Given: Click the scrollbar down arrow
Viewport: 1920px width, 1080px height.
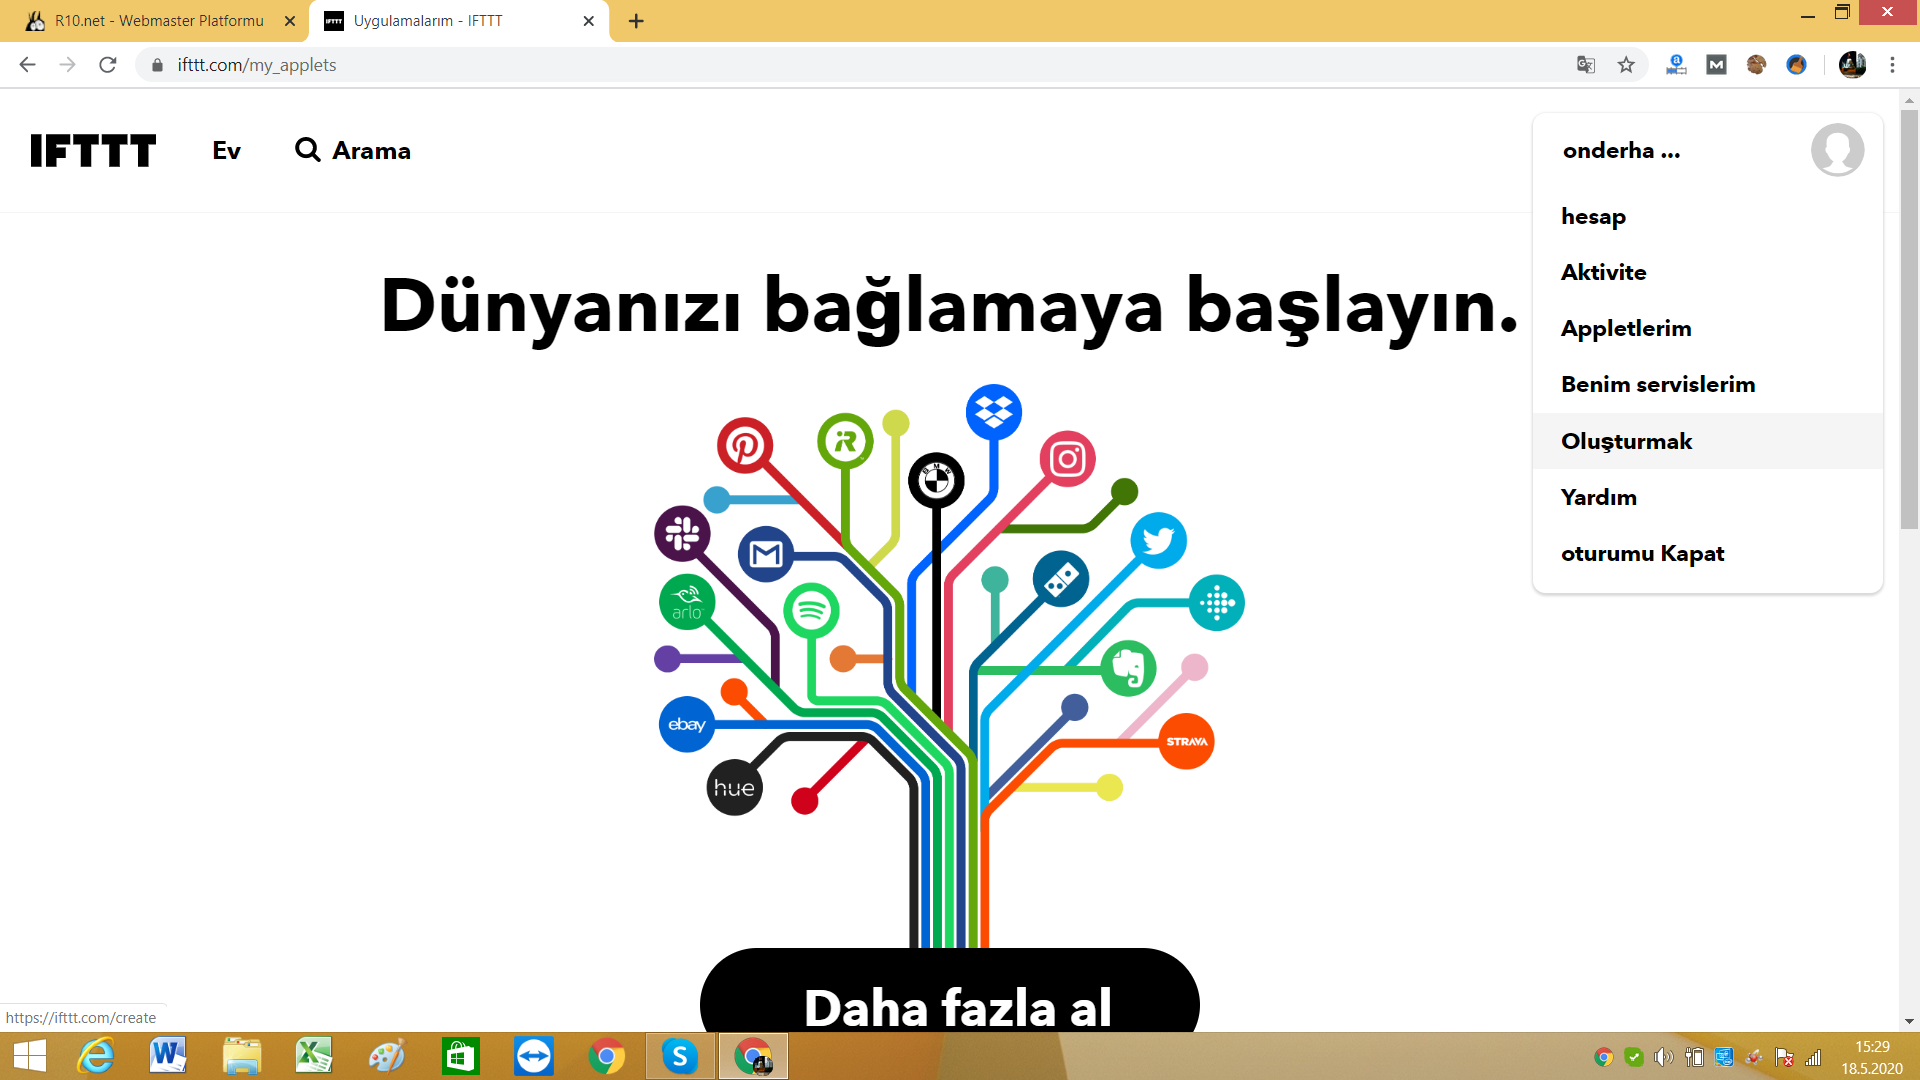Looking at the screenshot, I should click(x=1909, y=1022).
